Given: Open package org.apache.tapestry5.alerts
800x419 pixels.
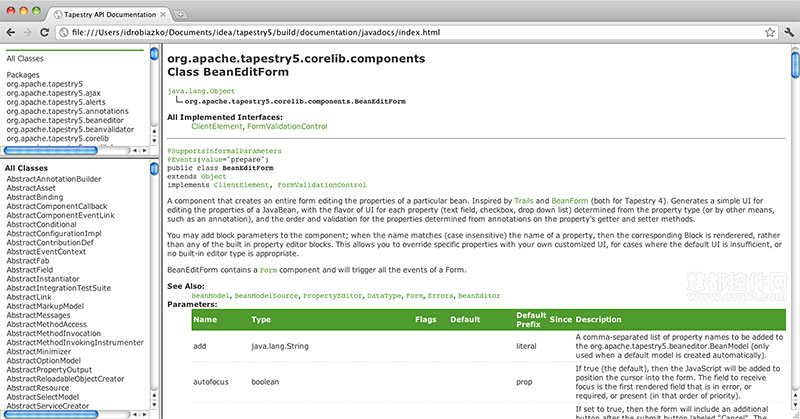Looking at the screenshot, I should [56, 102].
